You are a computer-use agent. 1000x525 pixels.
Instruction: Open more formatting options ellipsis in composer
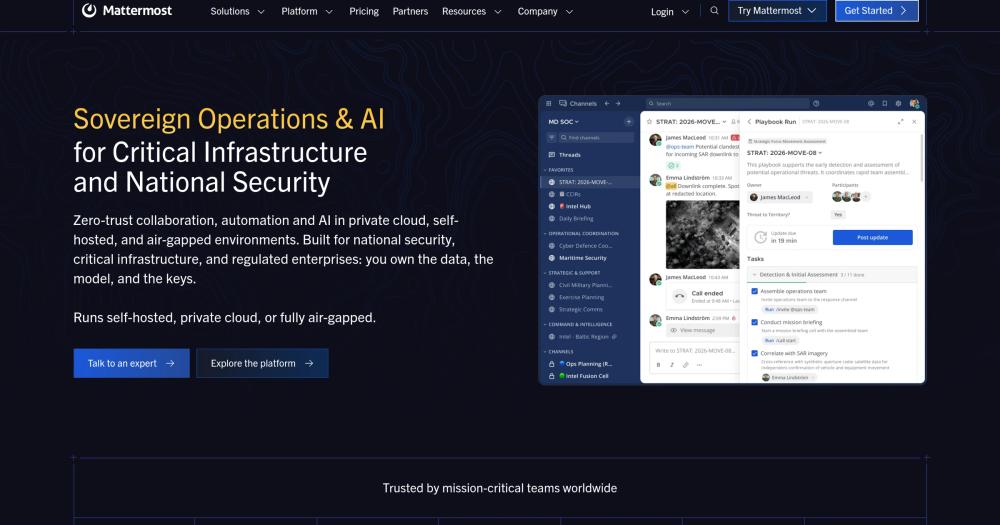(699, 365)
